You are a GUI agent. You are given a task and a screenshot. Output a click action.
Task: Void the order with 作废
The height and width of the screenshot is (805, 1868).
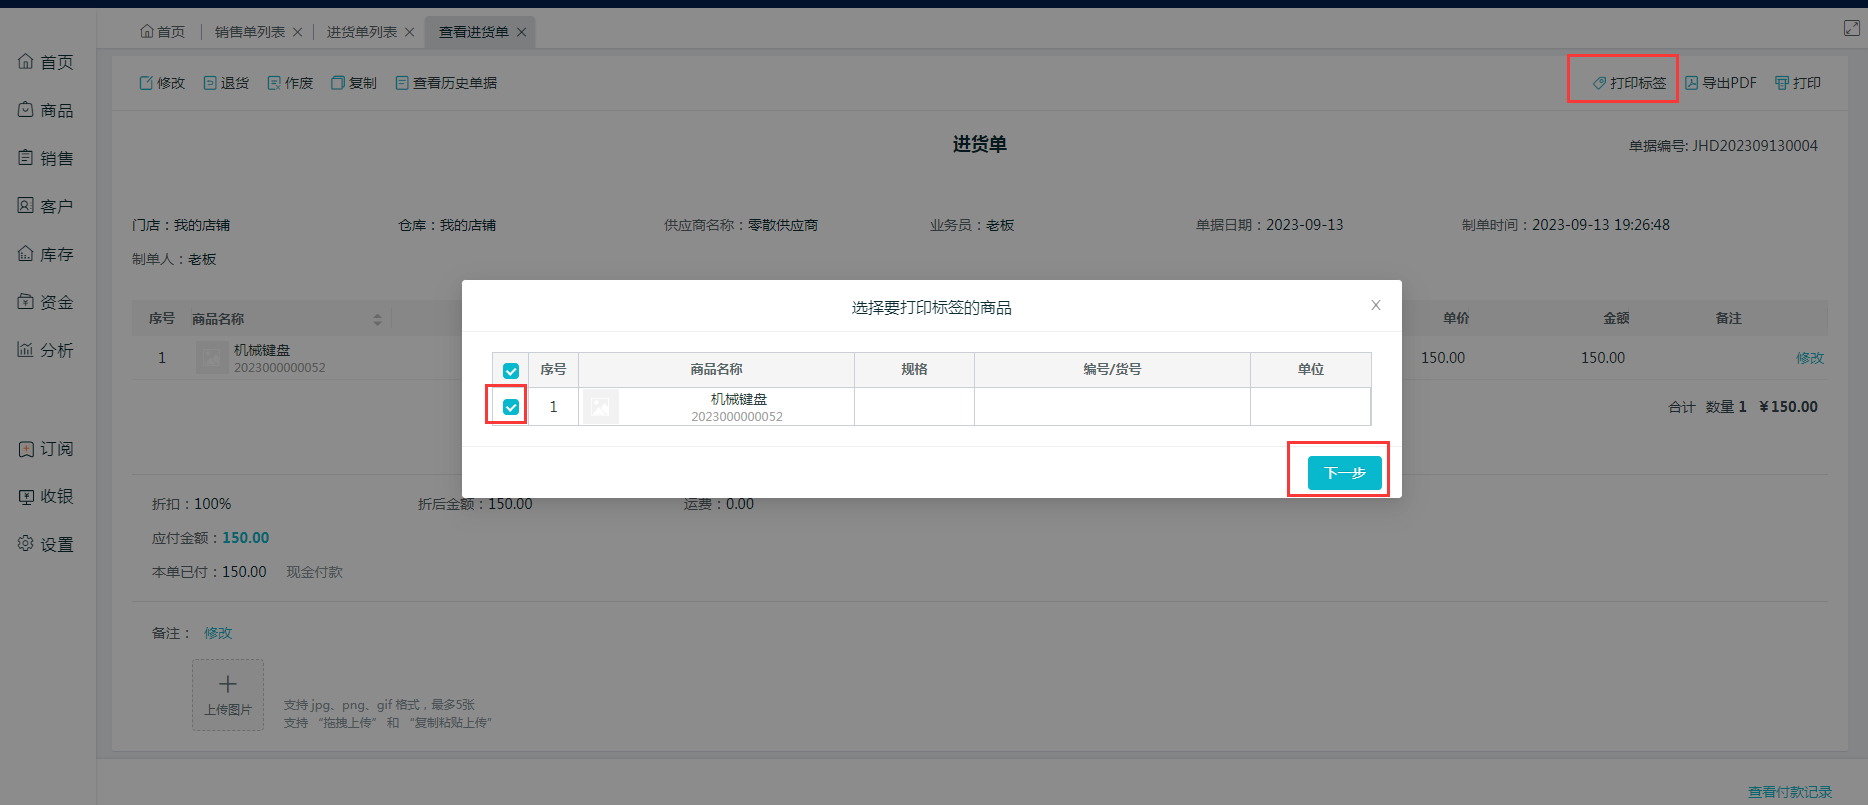tap(274, 83)
